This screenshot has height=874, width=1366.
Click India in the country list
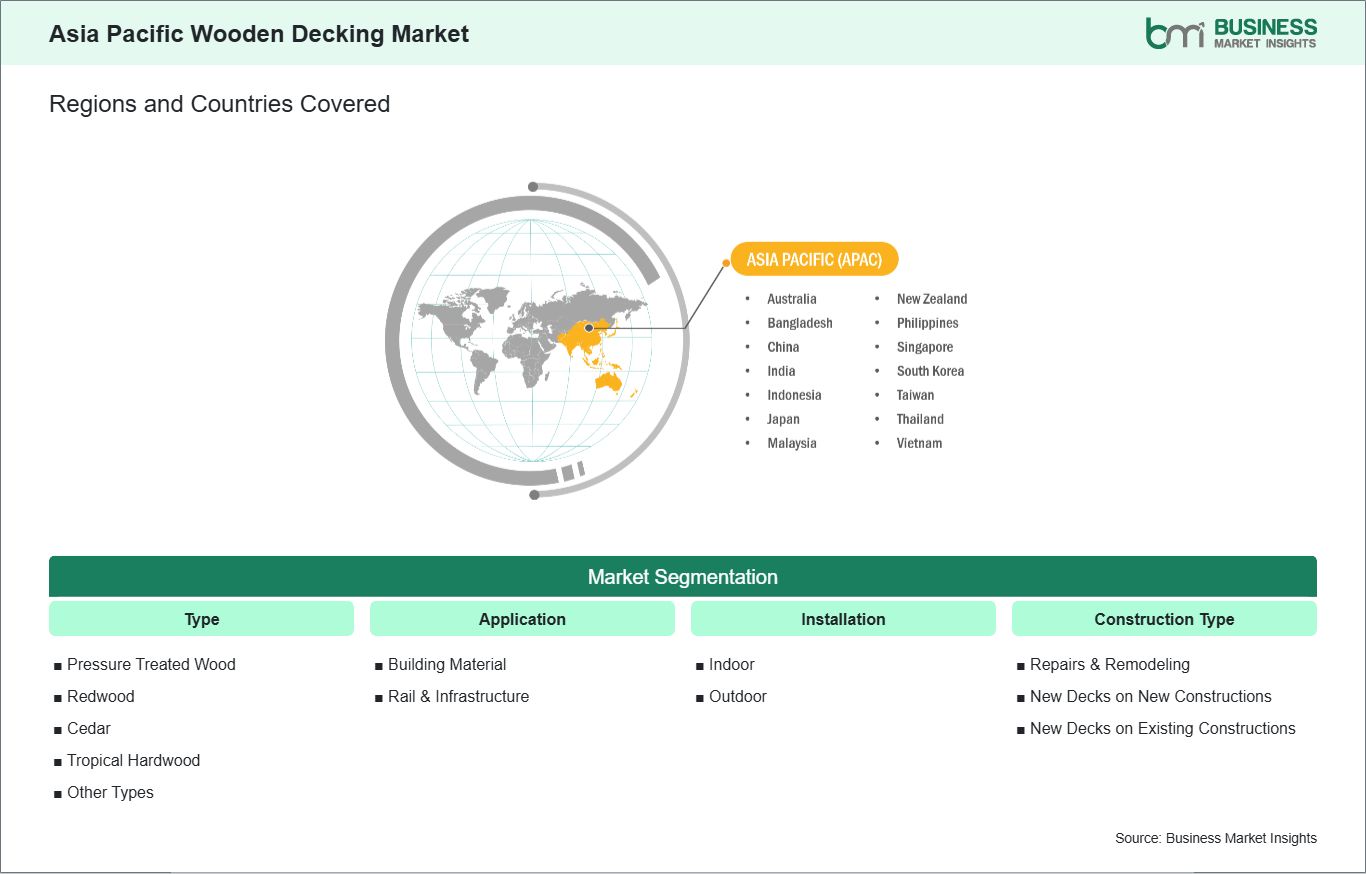click(781, 371)
